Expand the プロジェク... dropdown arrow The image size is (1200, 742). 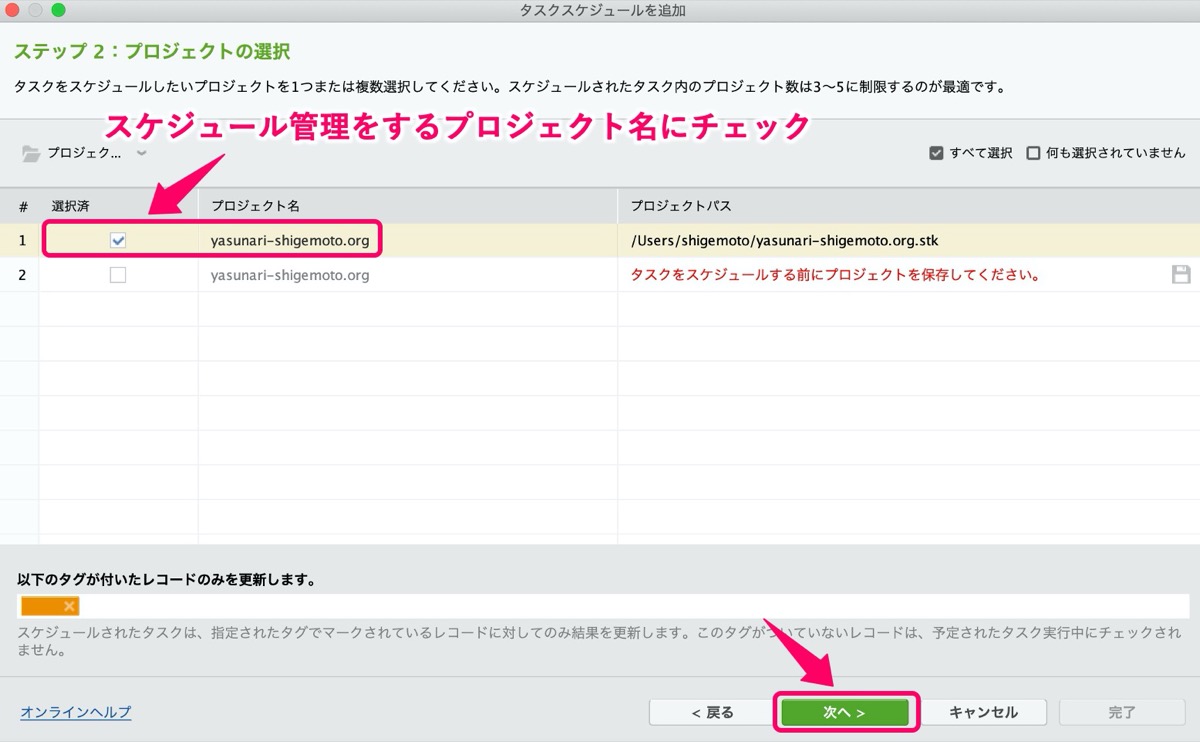point(141,153)
